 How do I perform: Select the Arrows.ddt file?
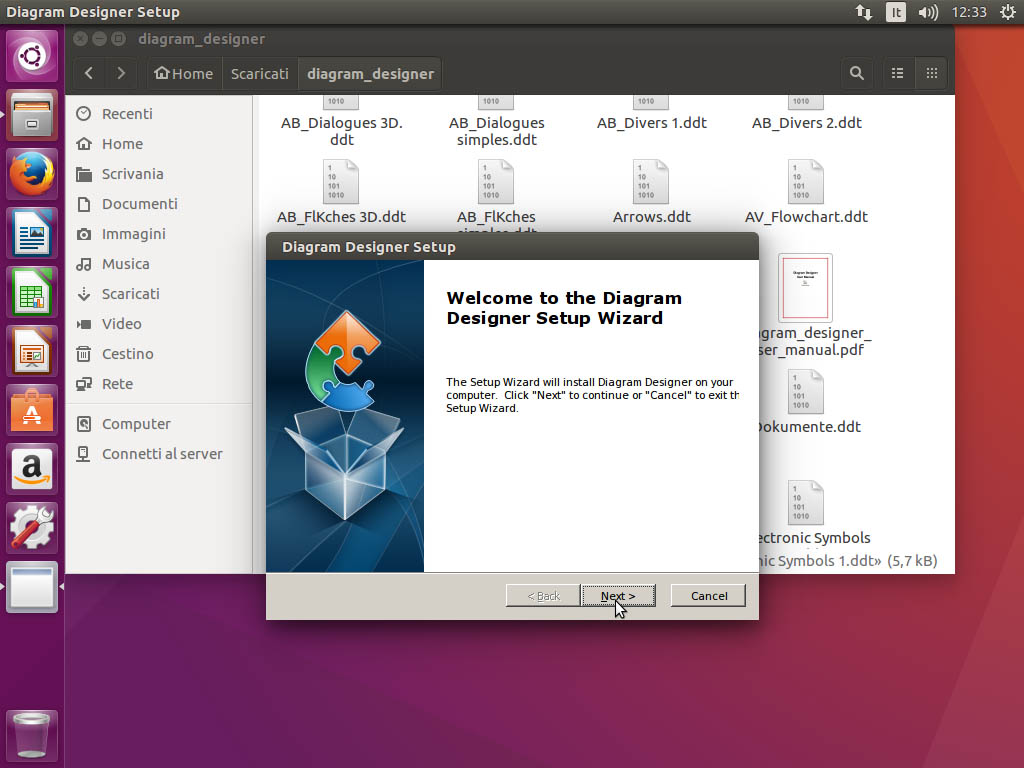(x=651, y=192)
